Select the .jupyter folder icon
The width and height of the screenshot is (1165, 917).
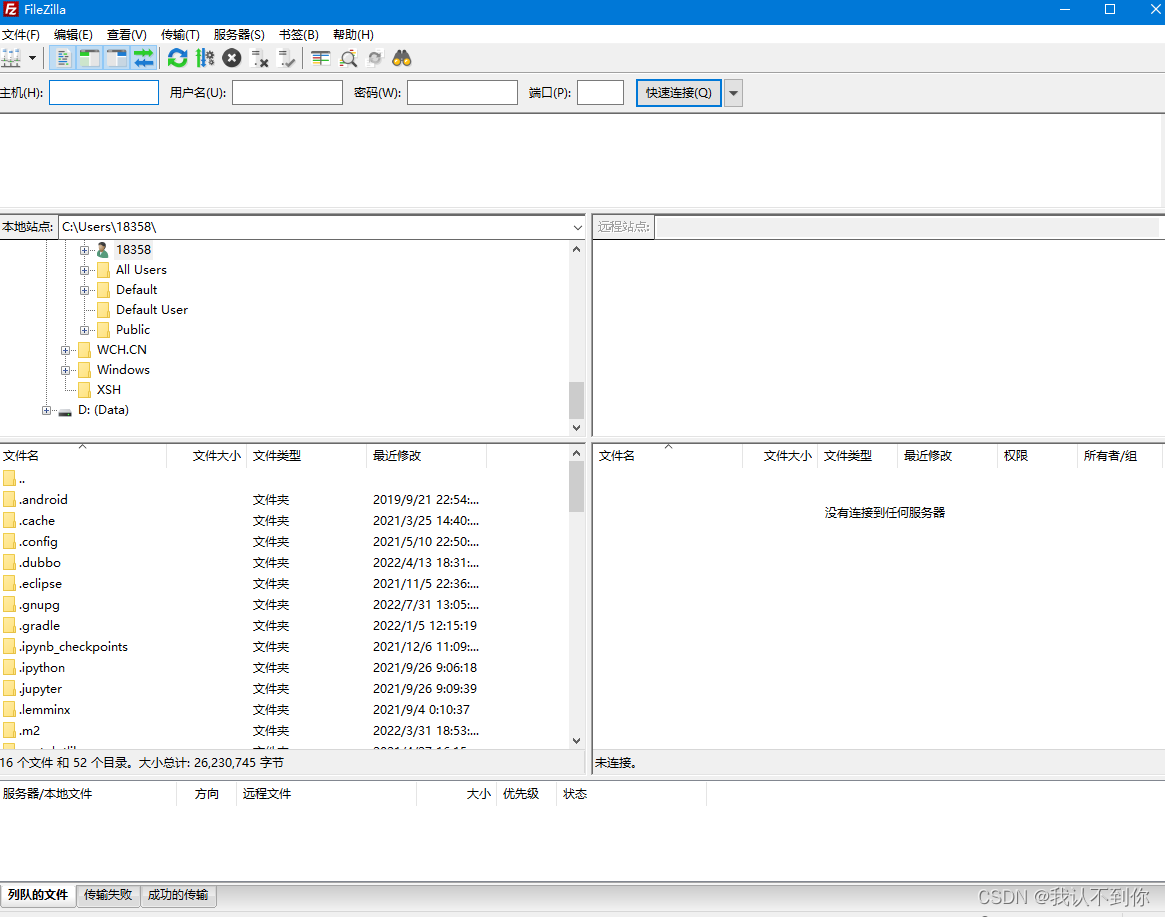[x=9, y=689]
